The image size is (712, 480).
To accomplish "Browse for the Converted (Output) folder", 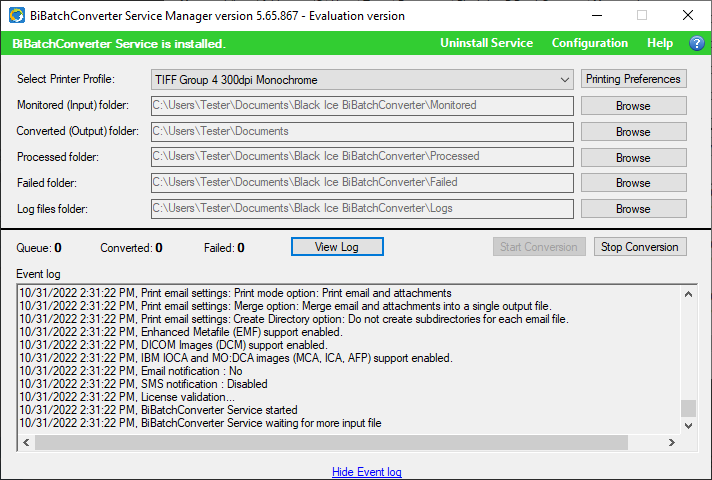I will point(633,132).
